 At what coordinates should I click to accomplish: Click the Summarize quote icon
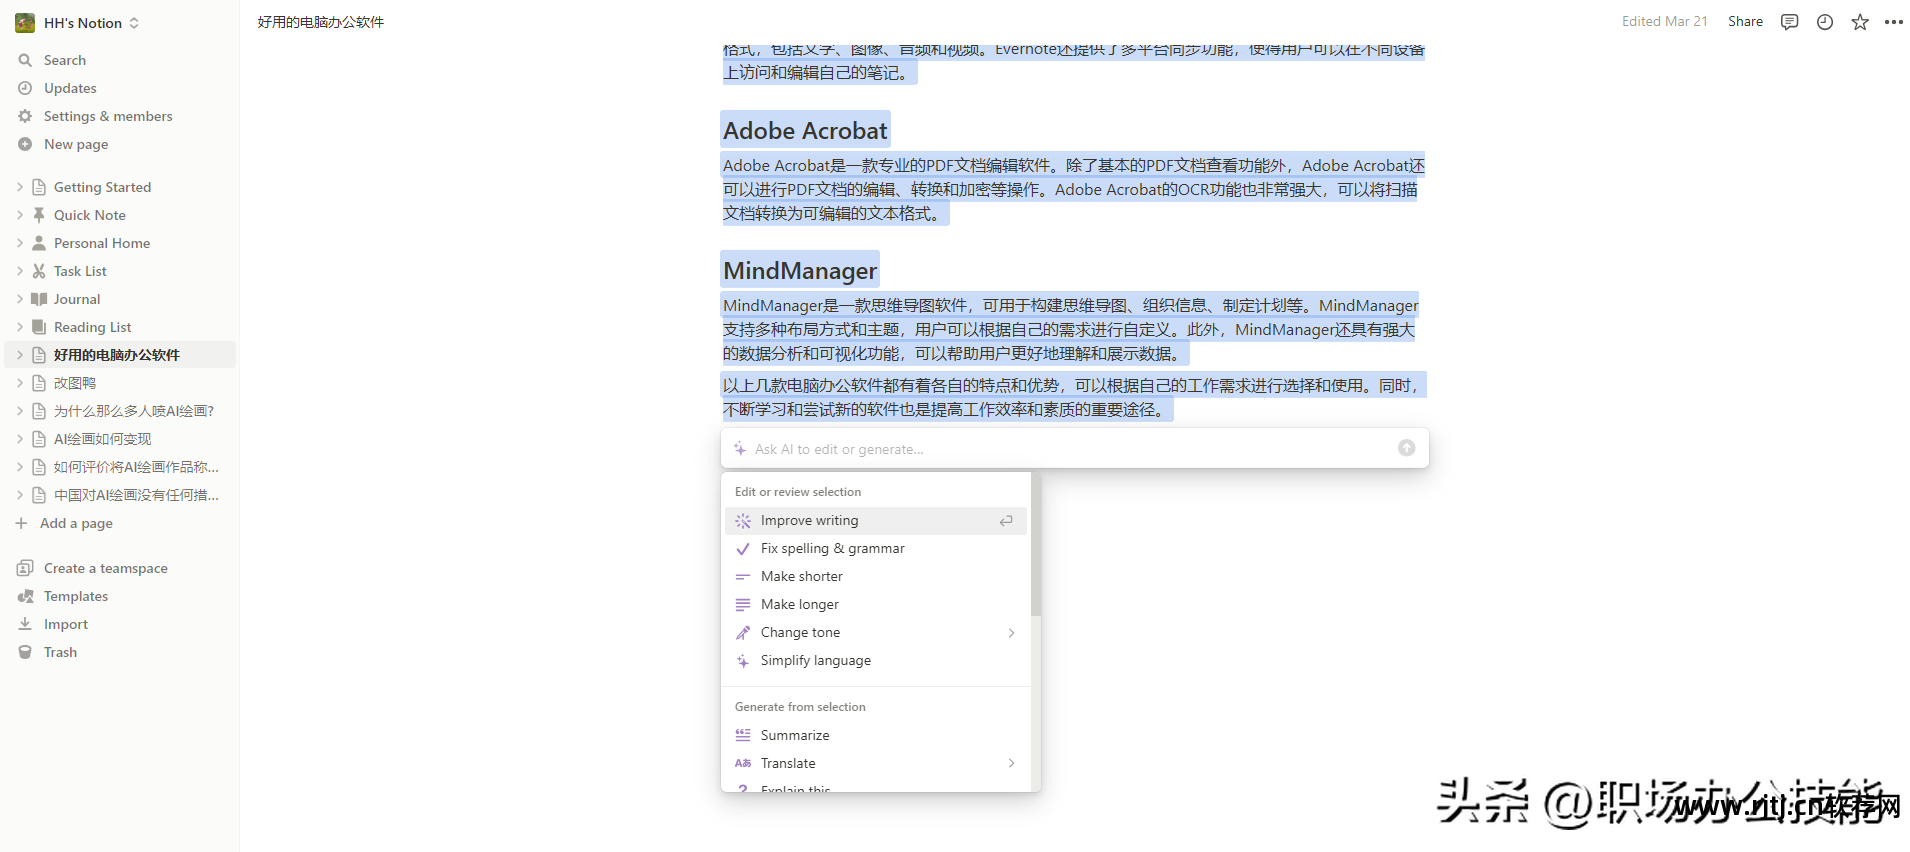click(x=743, y=735)
